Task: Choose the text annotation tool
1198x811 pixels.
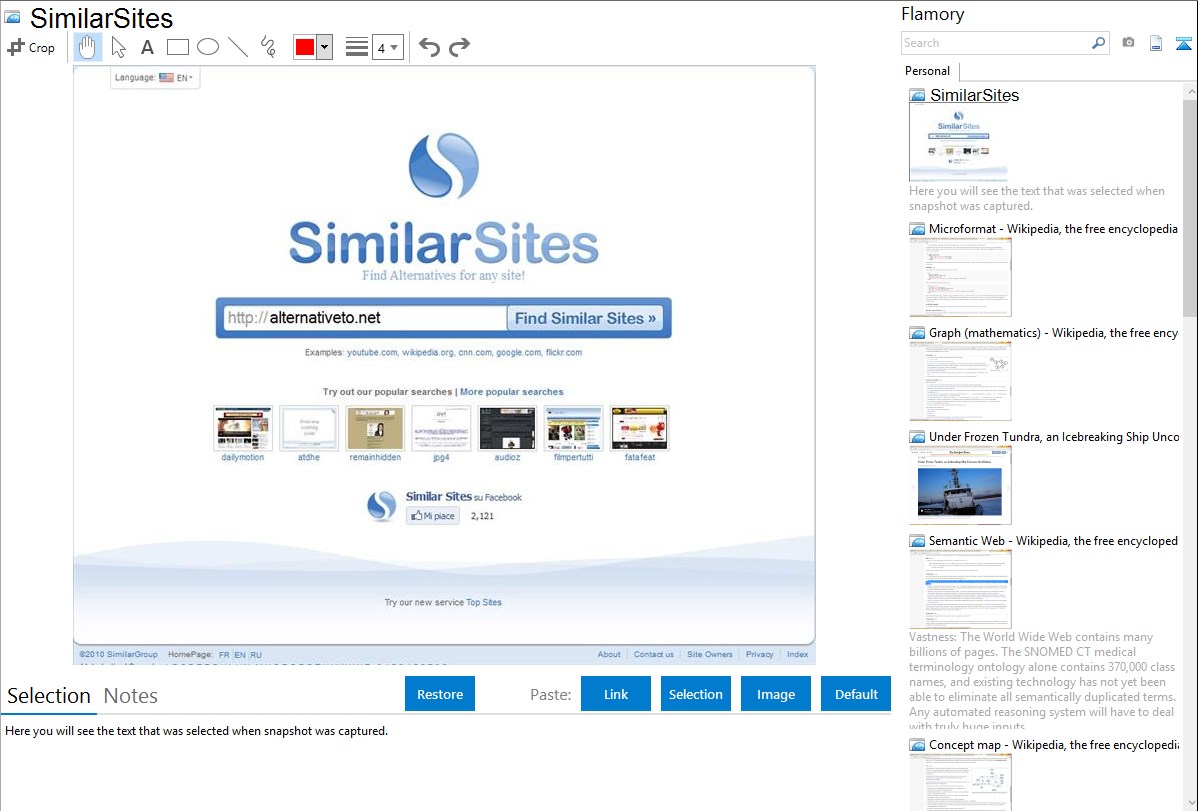Action: pyautogui.click(x=147, y=47)
